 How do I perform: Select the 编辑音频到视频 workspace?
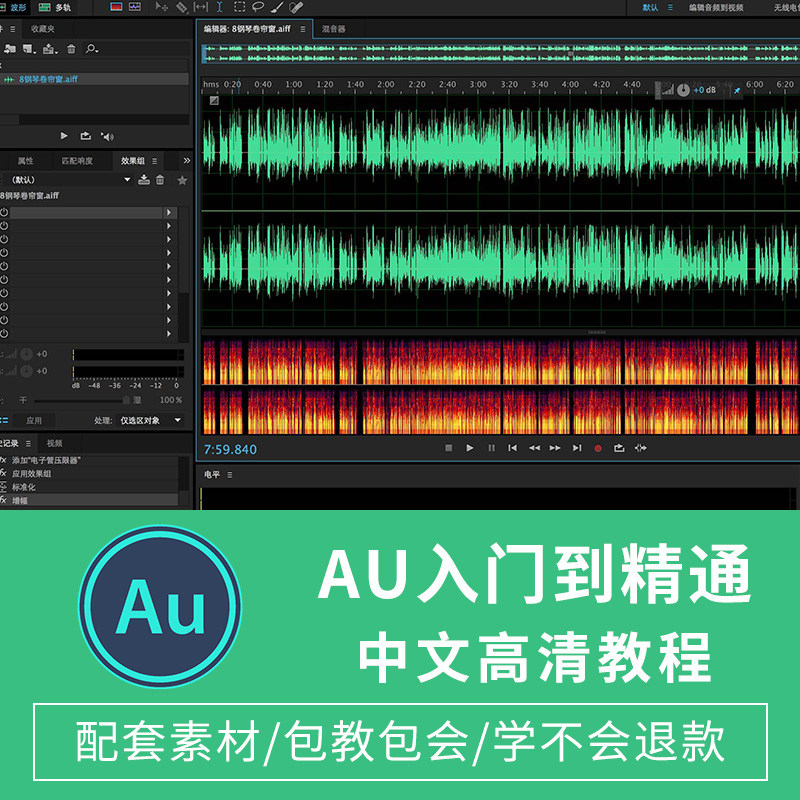coord(716,8)
